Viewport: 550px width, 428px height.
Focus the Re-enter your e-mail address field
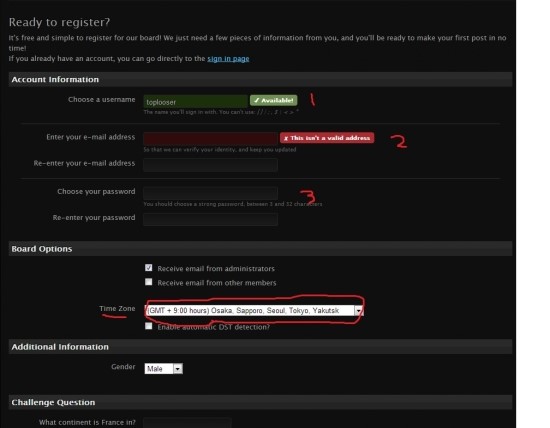click(210, 165)
